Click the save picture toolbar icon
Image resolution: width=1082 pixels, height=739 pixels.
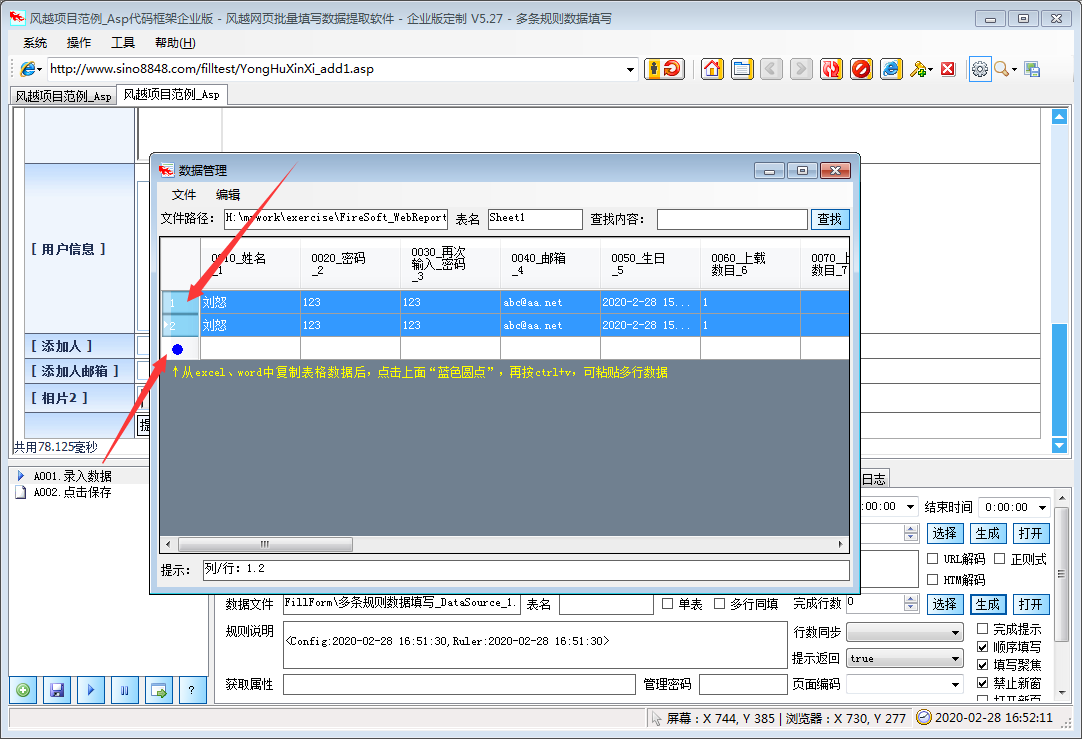(1032, 69)
